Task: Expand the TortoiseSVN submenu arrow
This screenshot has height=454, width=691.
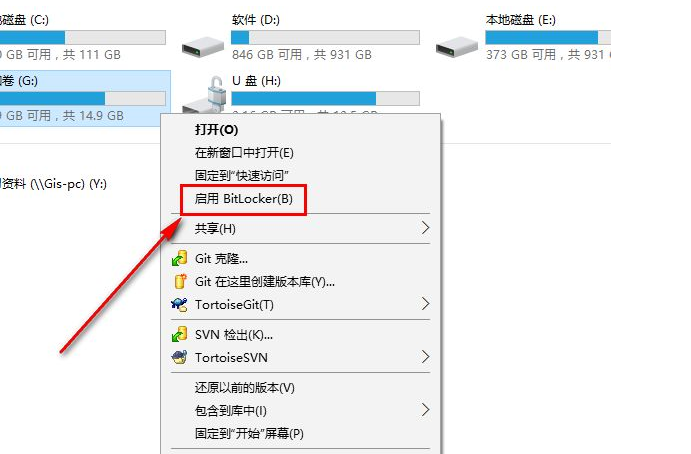Action: (x=425, y=357)
